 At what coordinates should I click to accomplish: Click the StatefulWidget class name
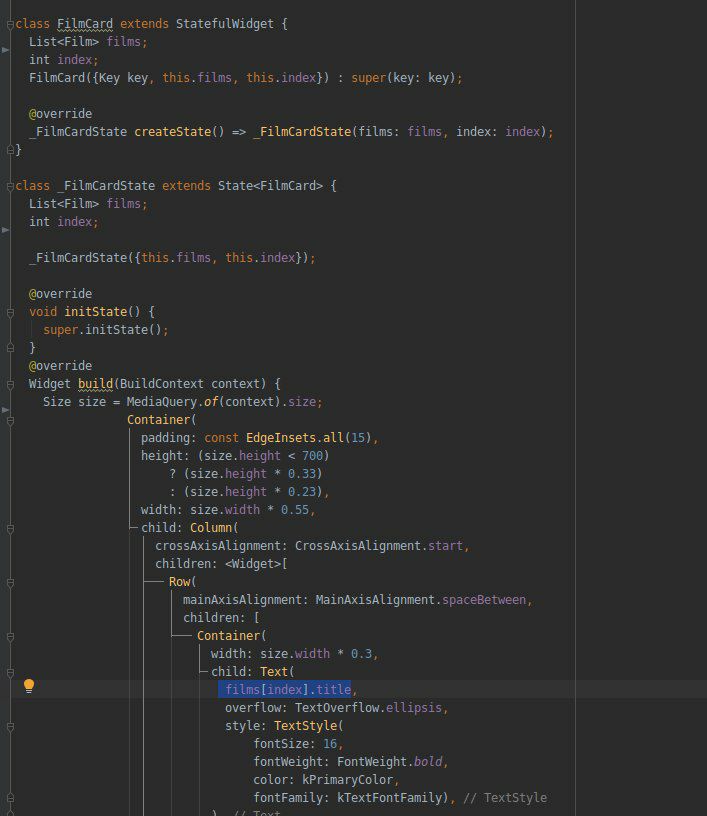(224, 24)
